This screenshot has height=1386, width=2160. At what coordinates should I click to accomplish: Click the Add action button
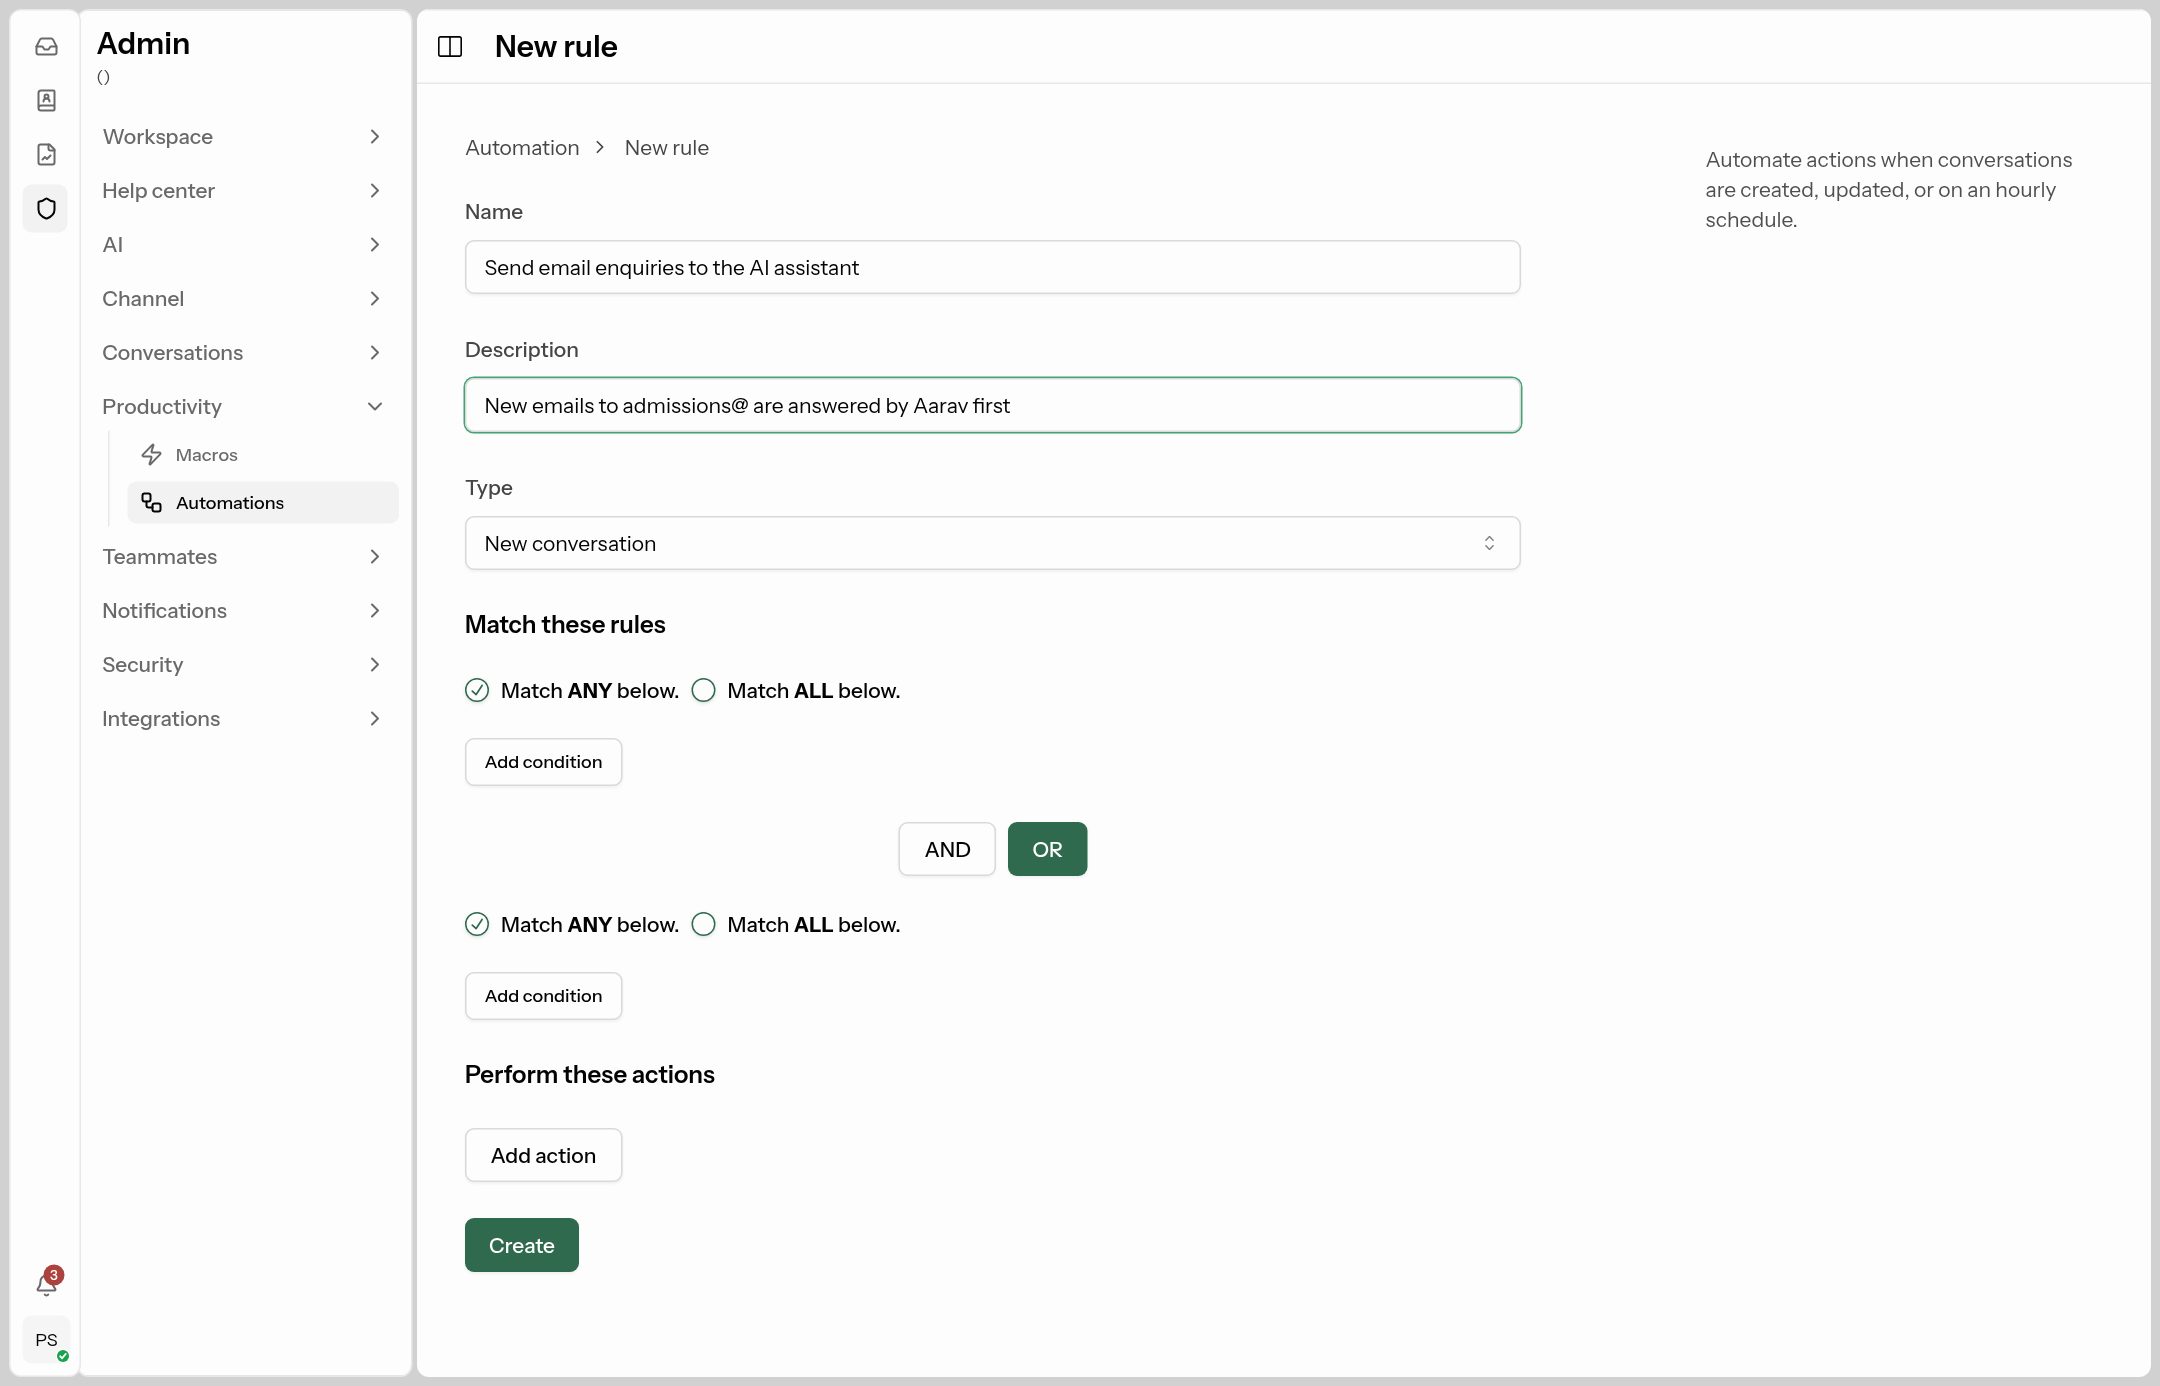coord(543,1155)
